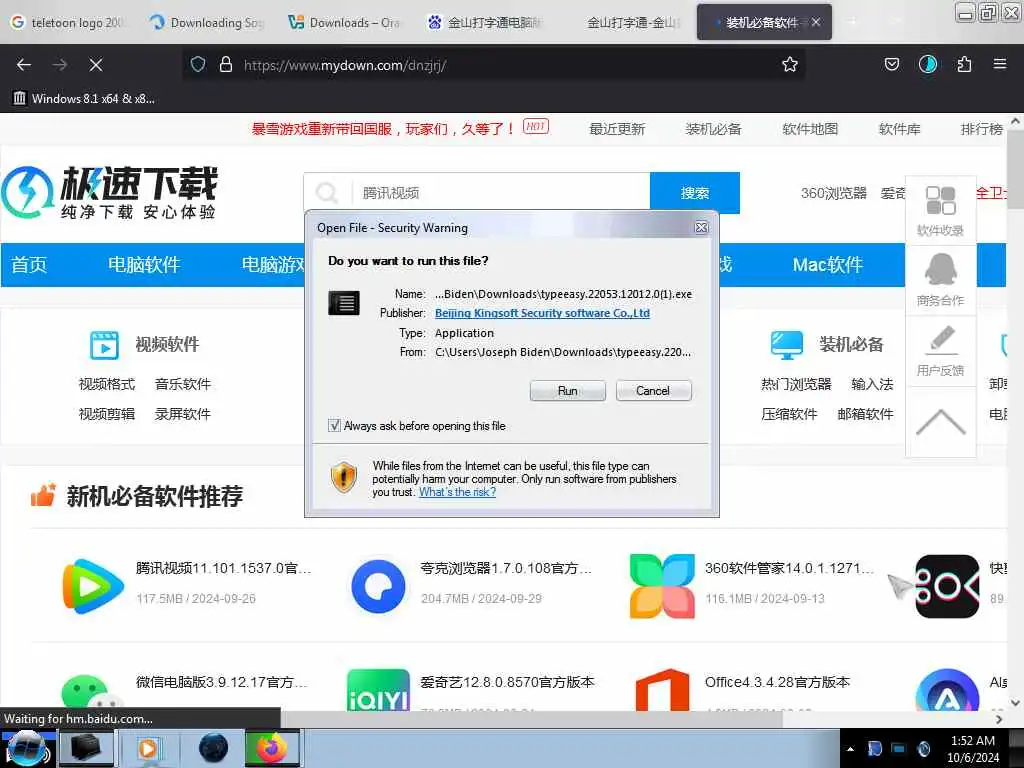Viewport: 1024px width, 768px height.
Task: Click Run in the security warning dialog
Action: (x=567, y=391)
